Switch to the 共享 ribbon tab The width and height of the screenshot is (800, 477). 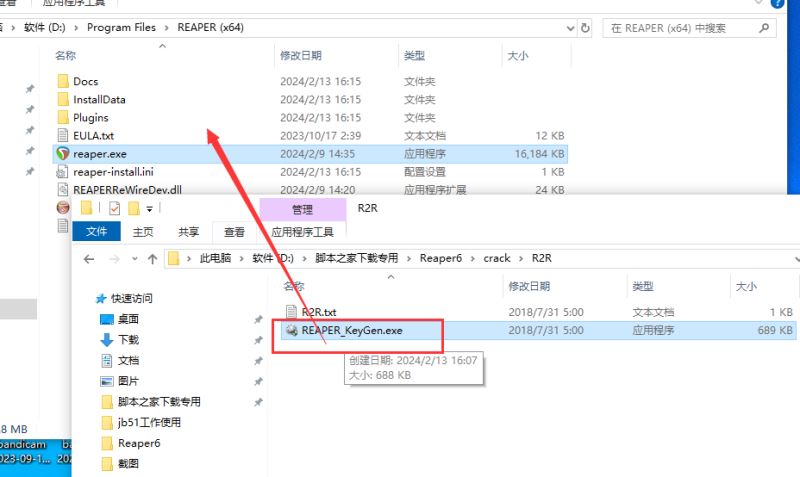[189, 232]
